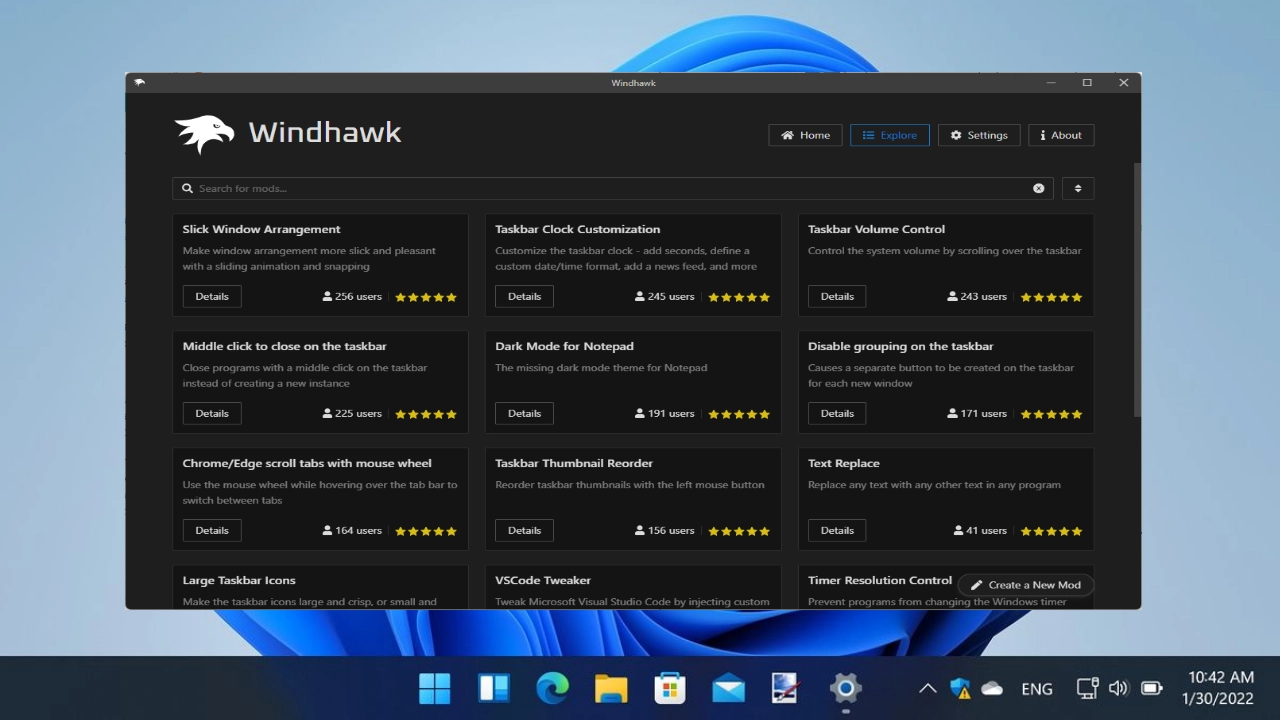Click the star rating of Taskbar Volume Control
The width and height of the screenshot is (1280, 720).
tap(1051, 297)
